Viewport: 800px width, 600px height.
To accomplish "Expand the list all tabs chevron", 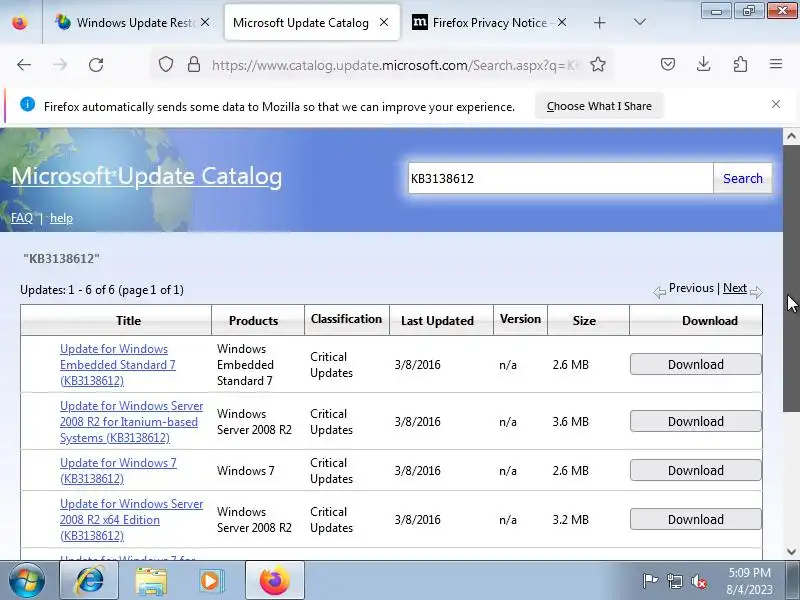I will click(639, 22).
